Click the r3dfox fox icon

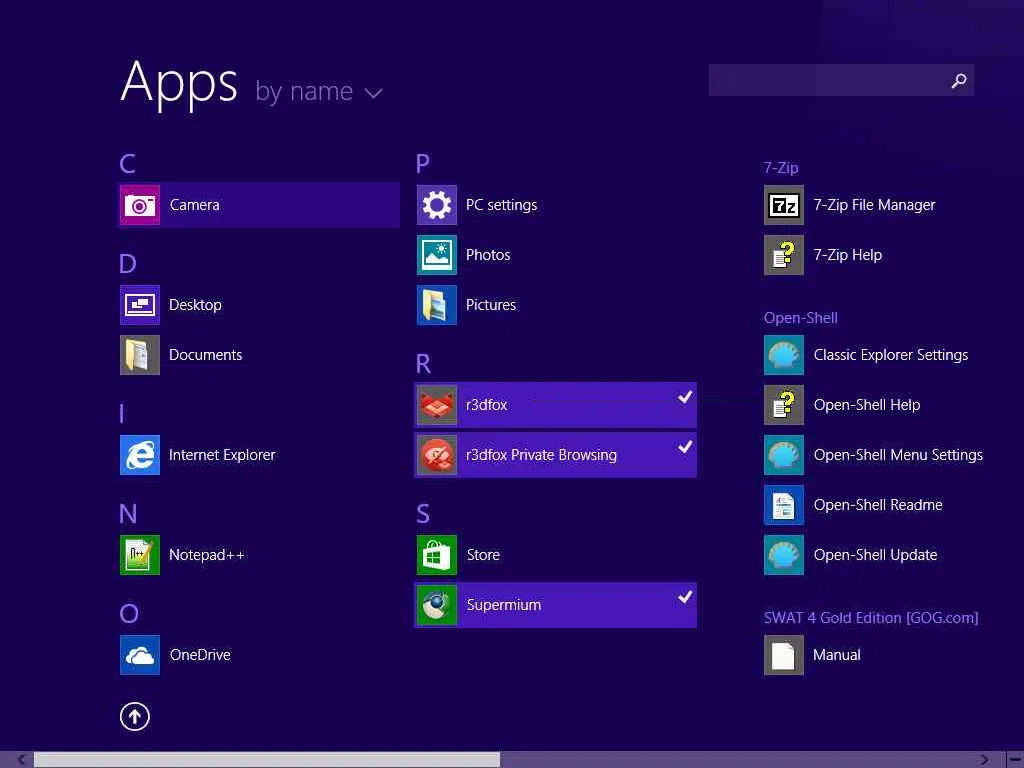pyautogui.click(x=437, y=405)
